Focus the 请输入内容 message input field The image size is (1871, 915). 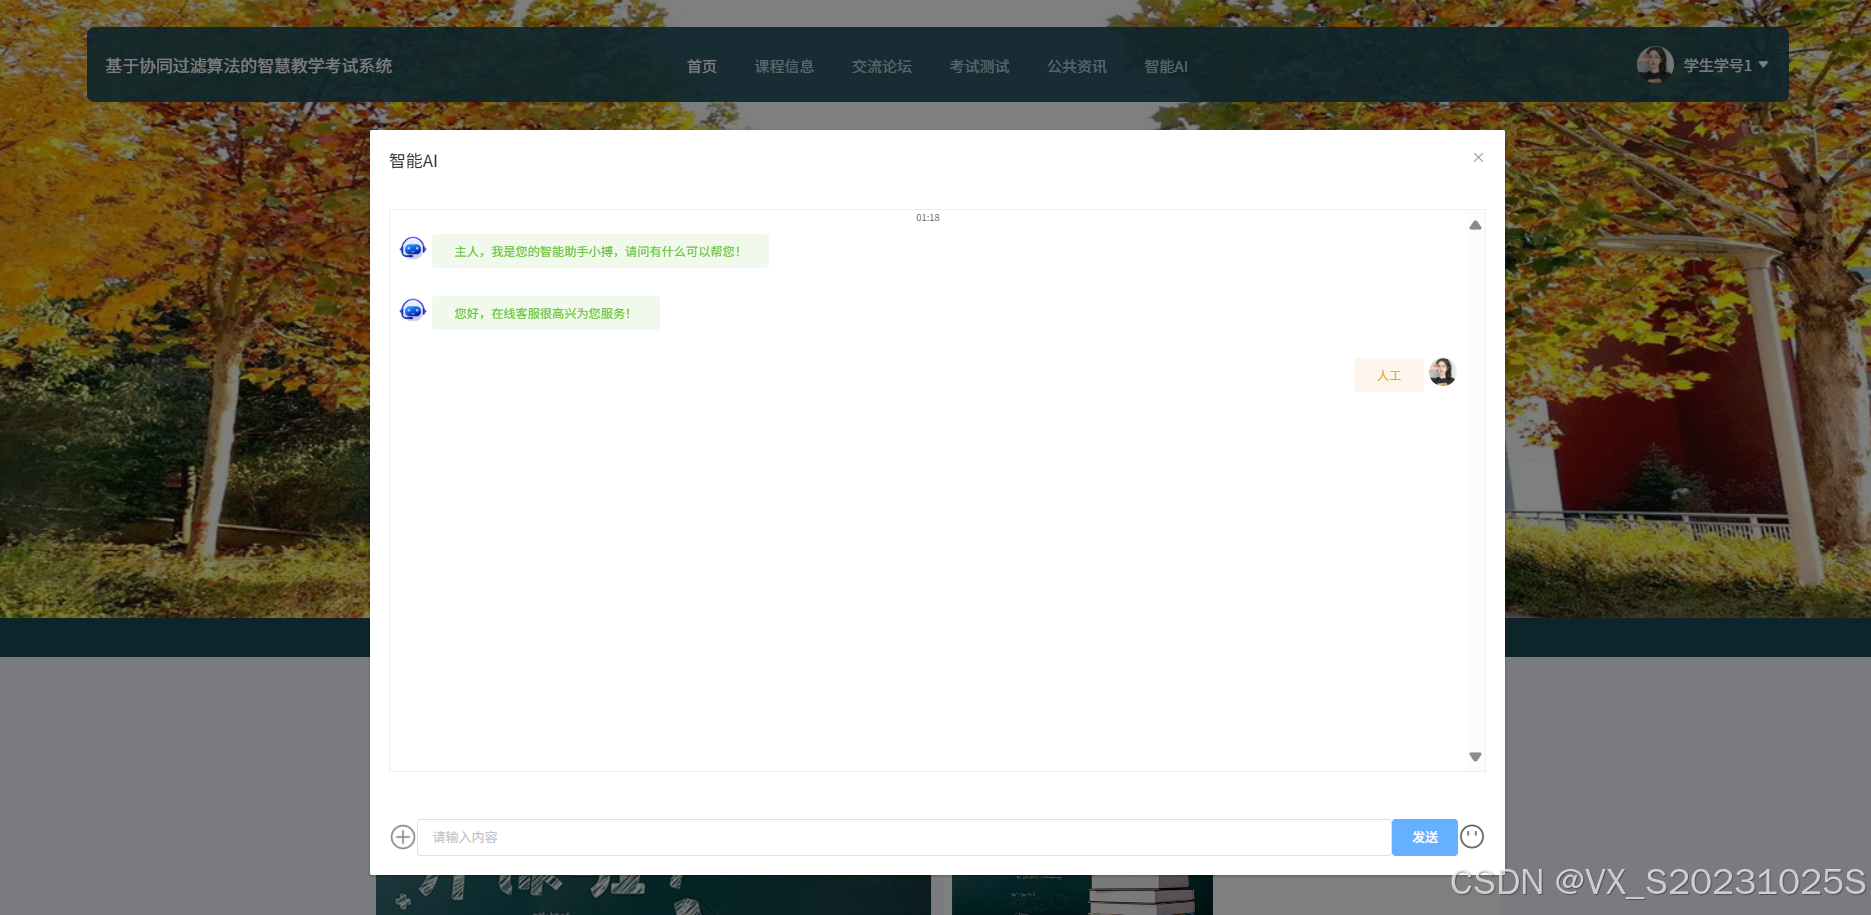[904, 837]
